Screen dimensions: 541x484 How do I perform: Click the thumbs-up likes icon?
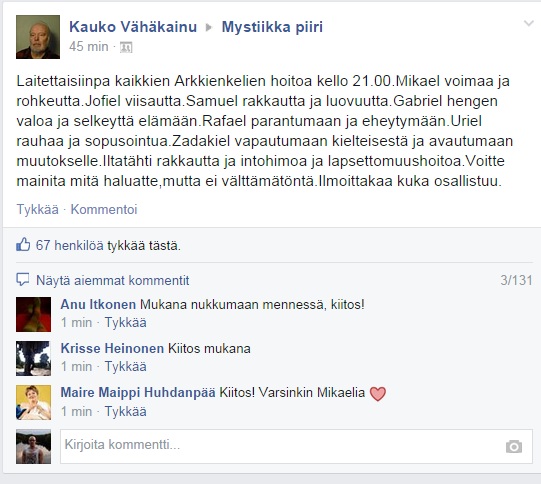tap(23, 245)
